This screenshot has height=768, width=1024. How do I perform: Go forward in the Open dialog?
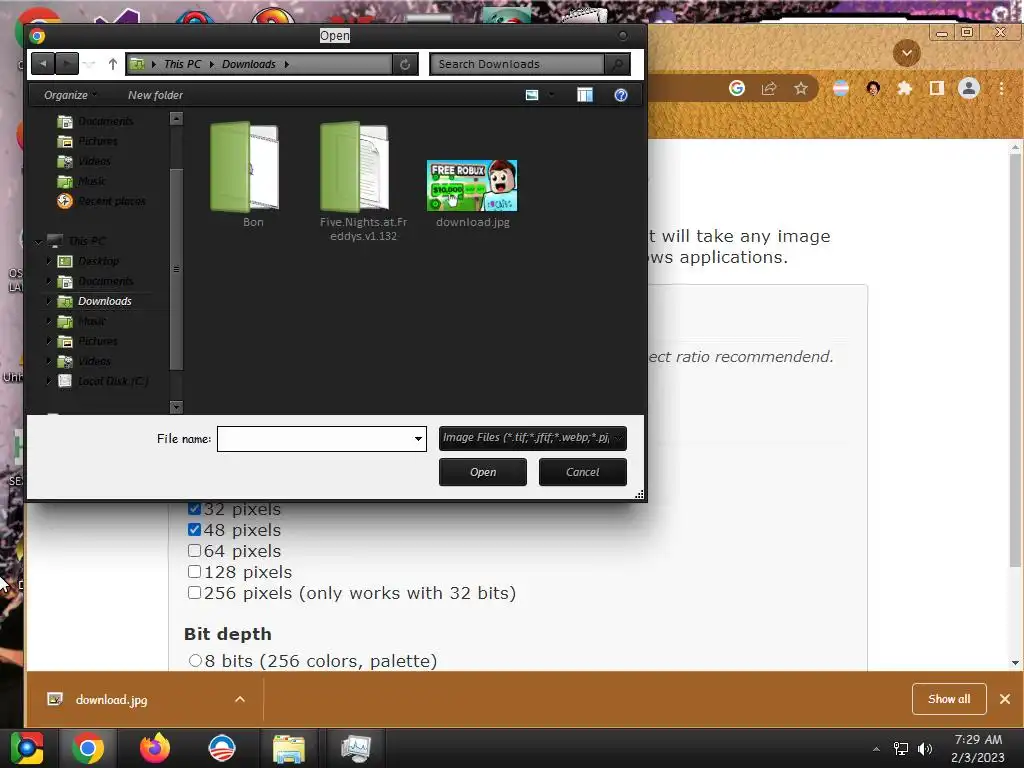(x=67, y=63)
